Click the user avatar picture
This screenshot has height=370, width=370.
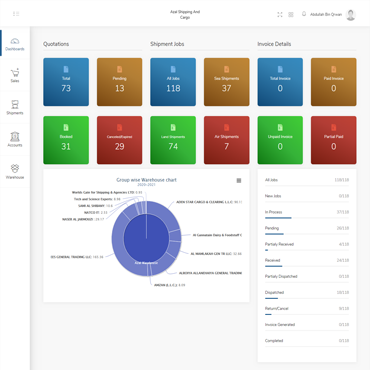click(x=351, y=15)
